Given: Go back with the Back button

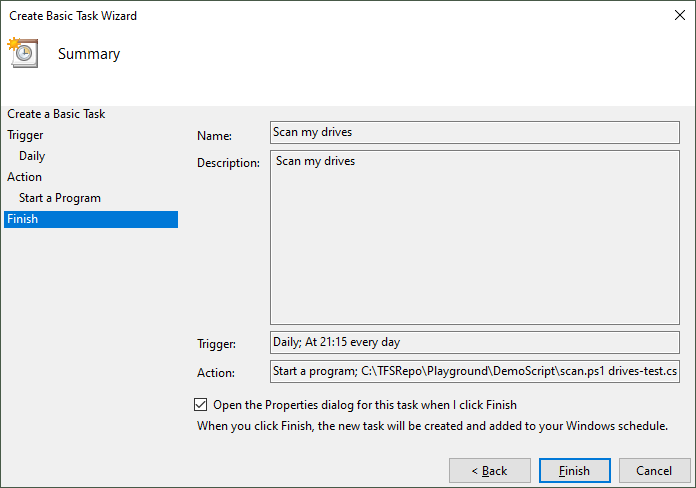Looking at the screenshot, I should point(490,470).
